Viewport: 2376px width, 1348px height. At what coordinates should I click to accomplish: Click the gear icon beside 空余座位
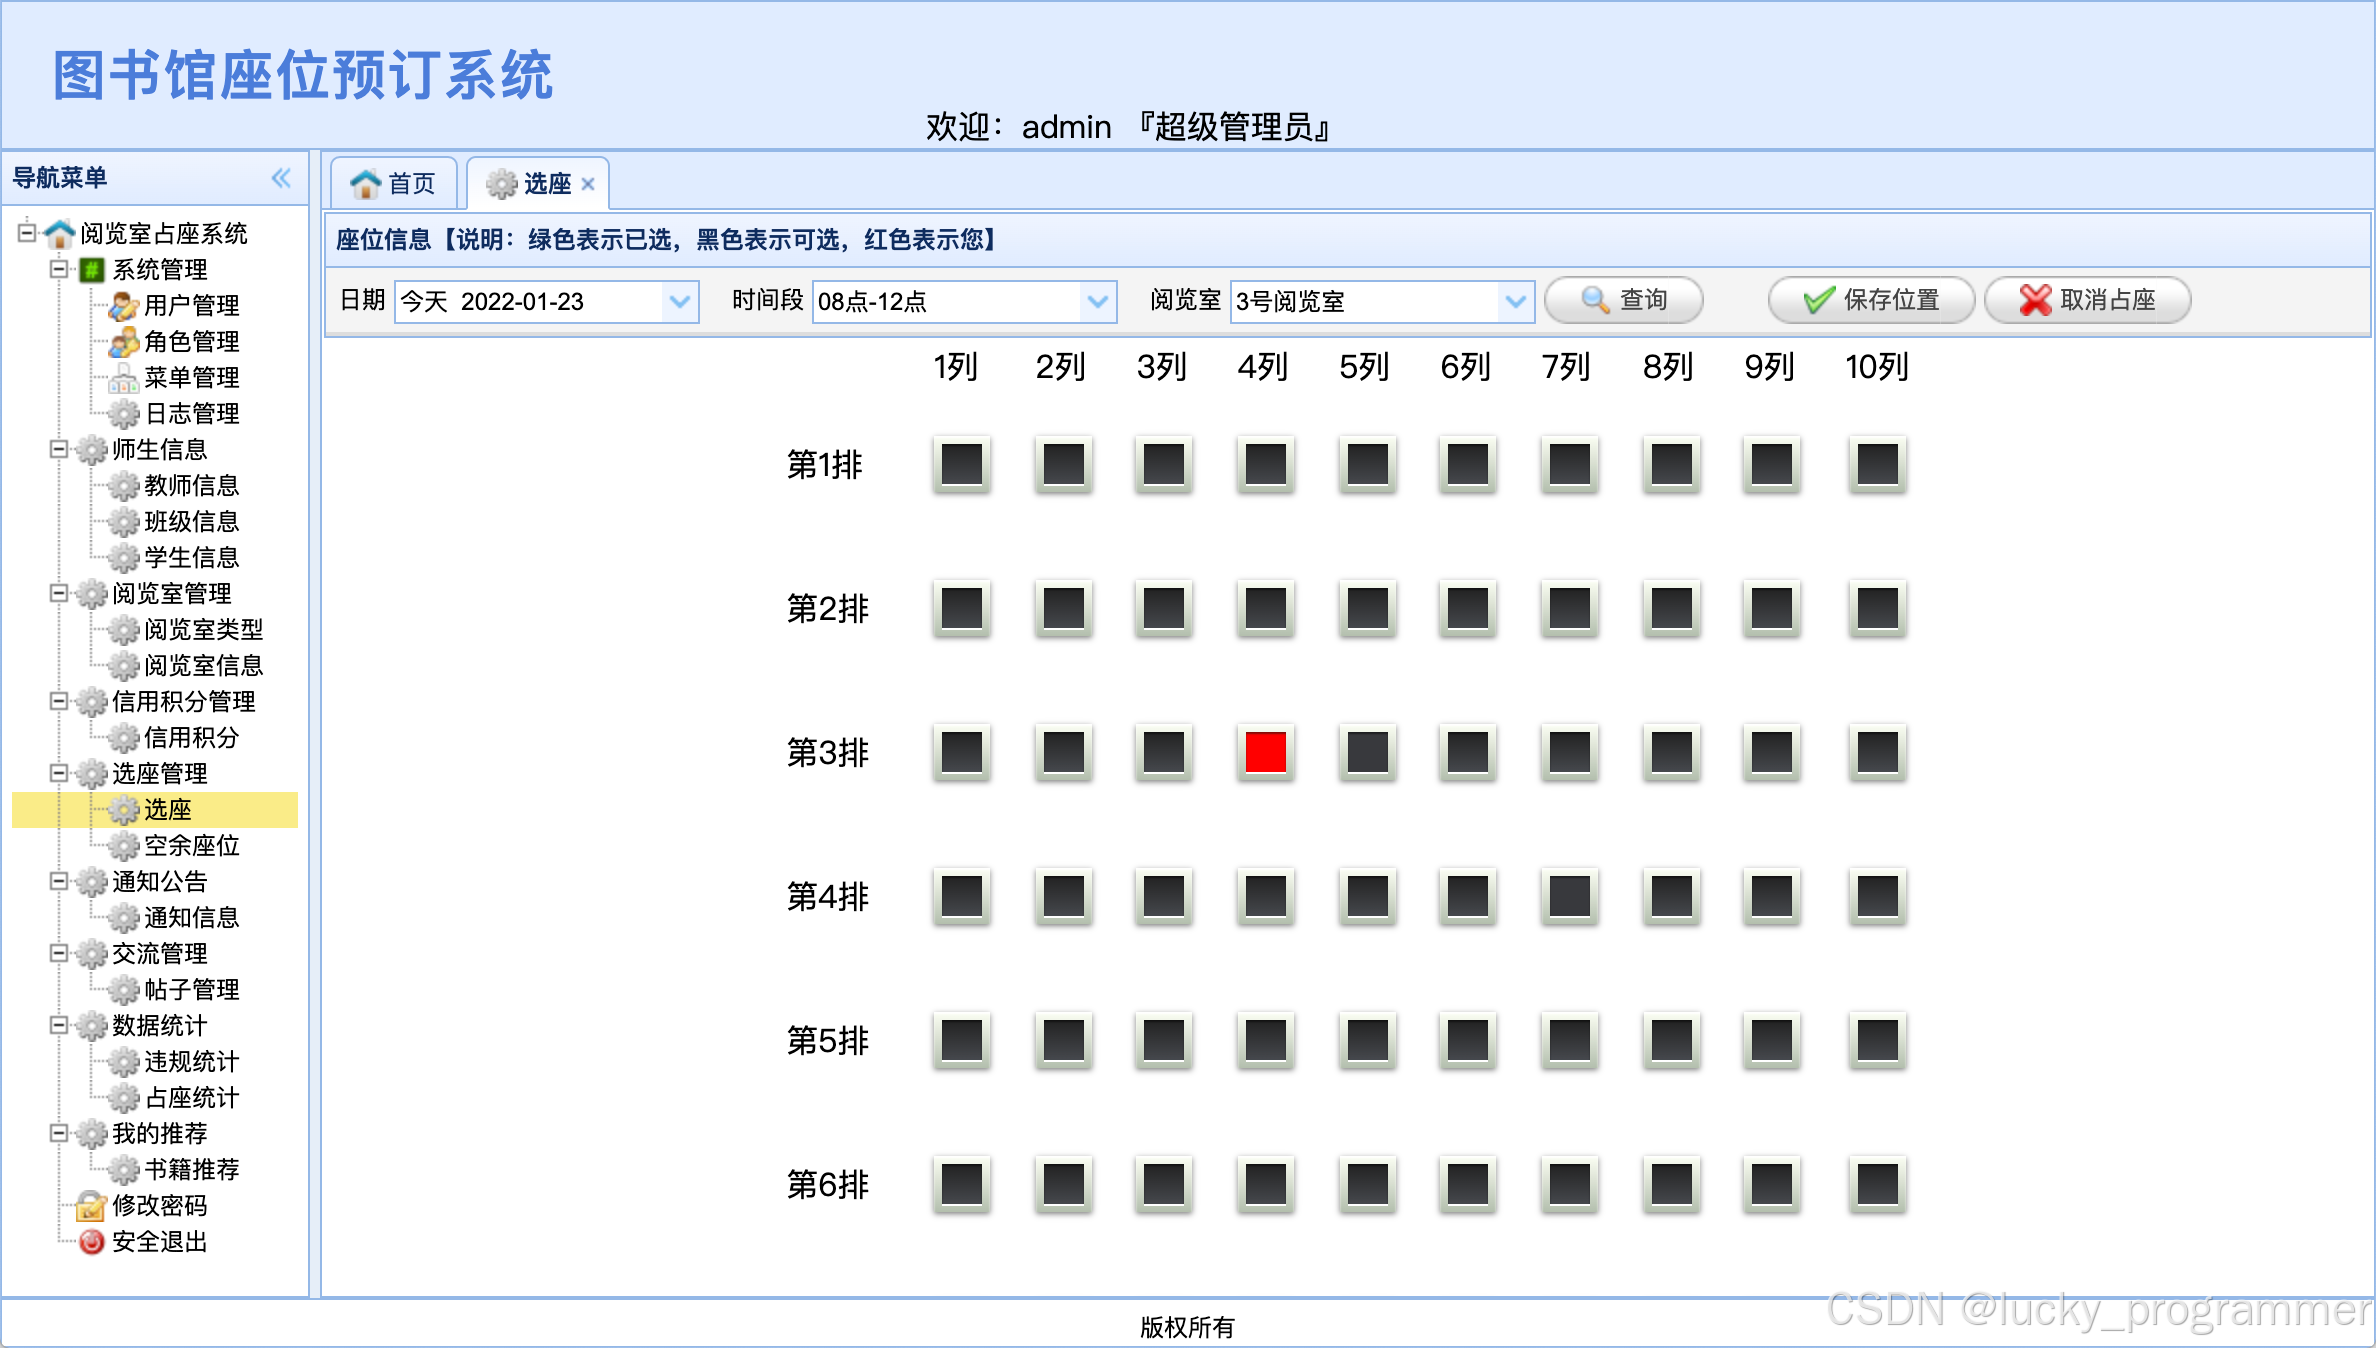[x=123, y=846]
